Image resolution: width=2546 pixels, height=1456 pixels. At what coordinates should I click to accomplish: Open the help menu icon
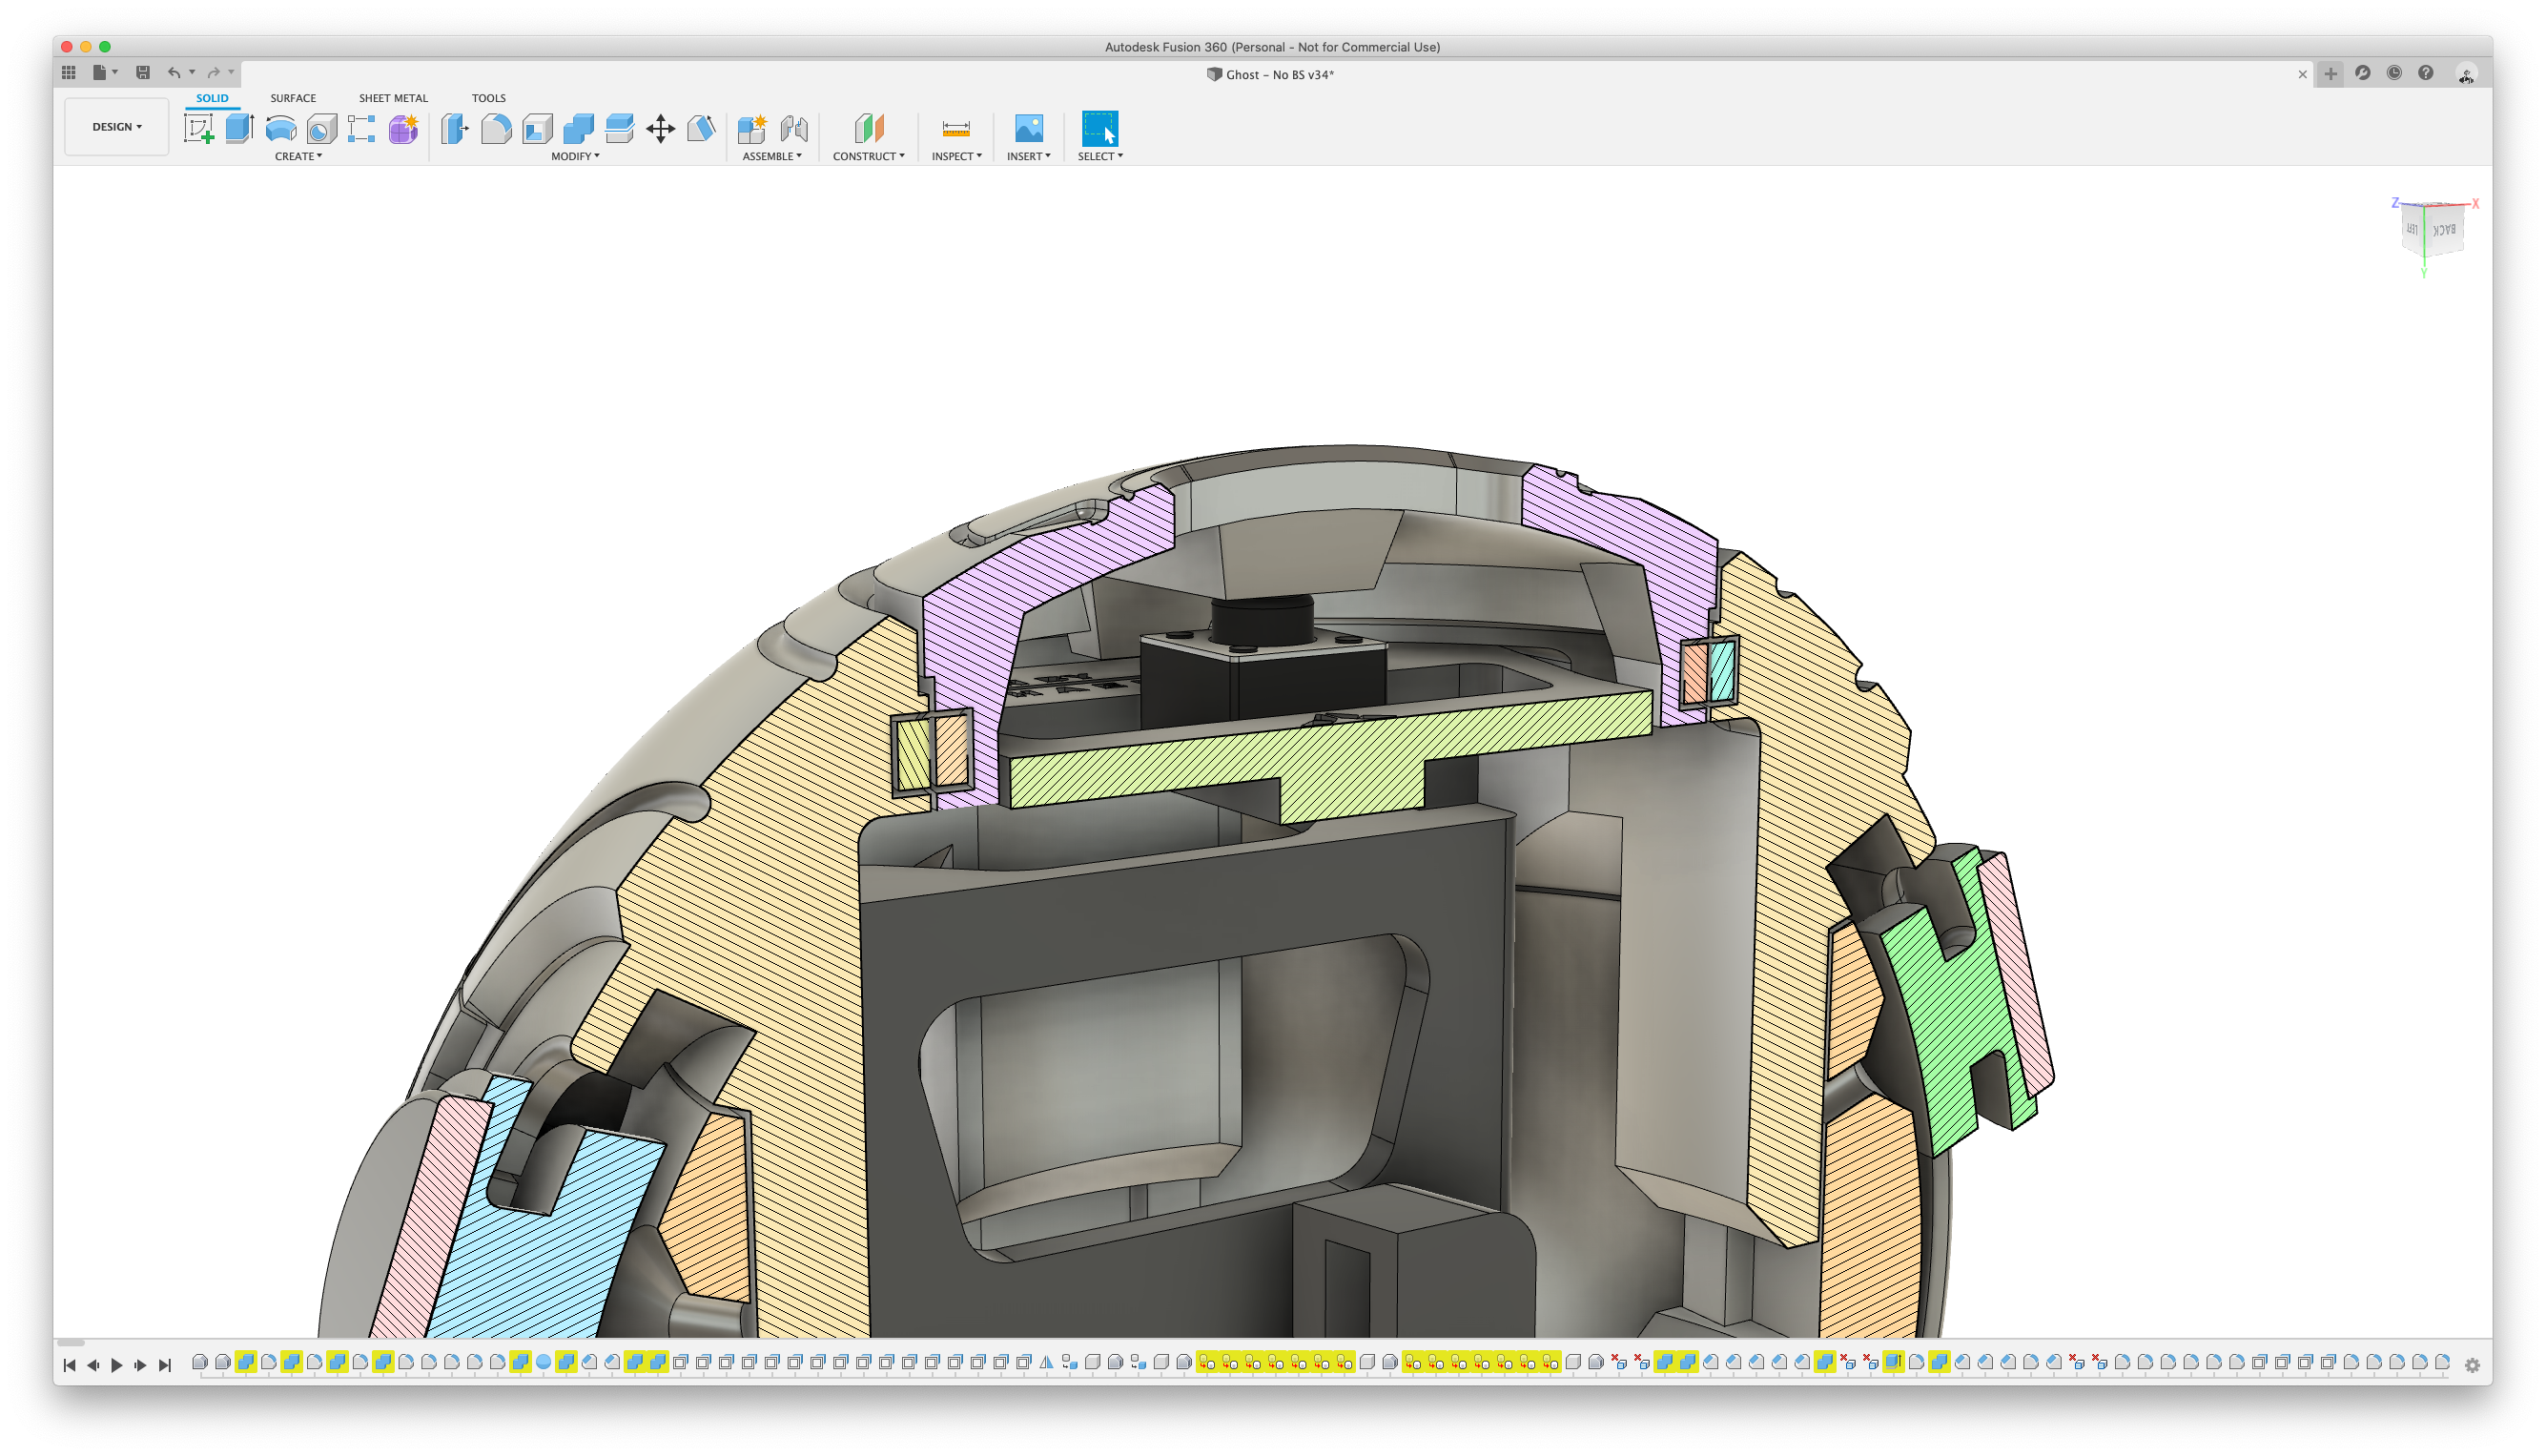pos(2425,73)
